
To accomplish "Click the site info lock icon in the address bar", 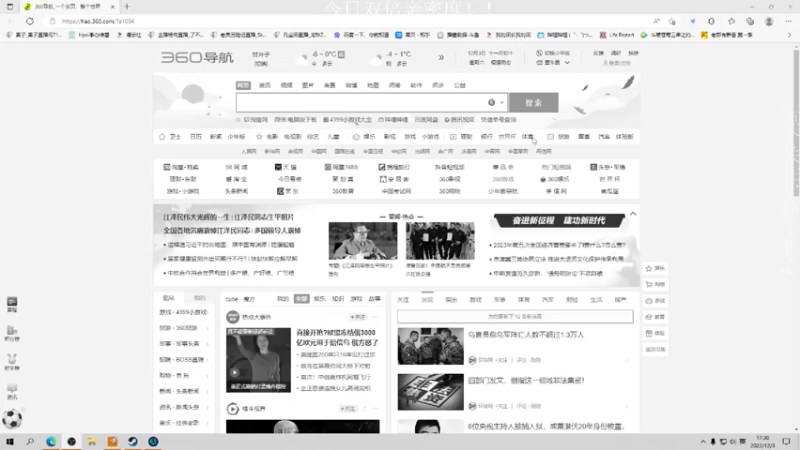I will [x=53, y=21].
